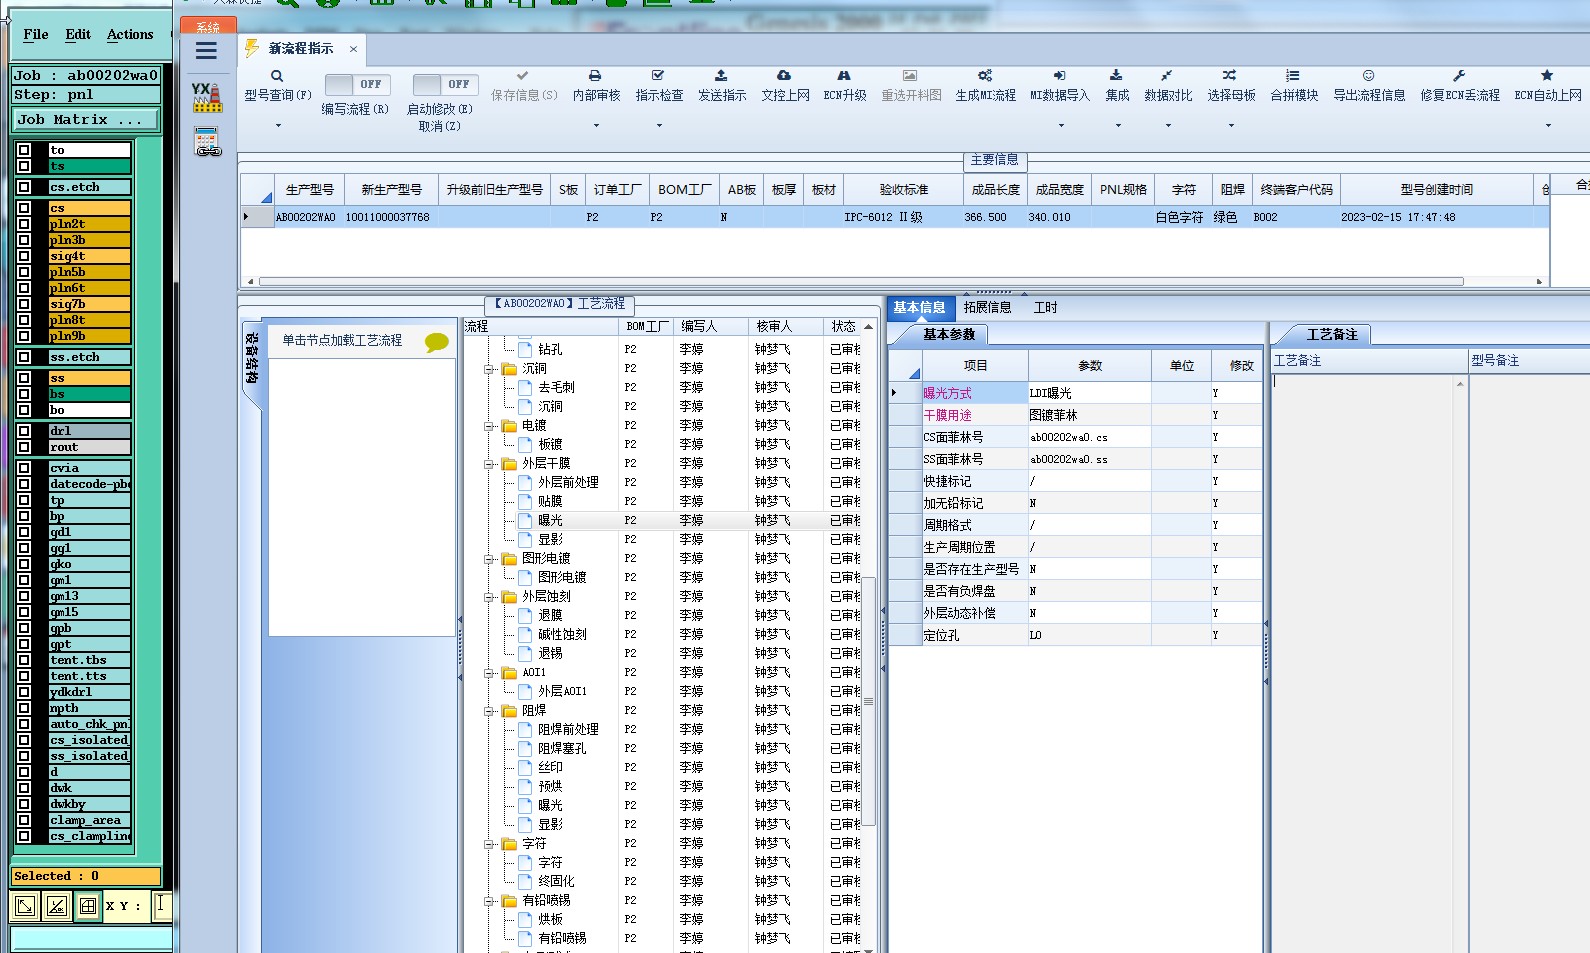
Task: Open dropdown arrow under ECN自动上网
Action: [1548, 126]
